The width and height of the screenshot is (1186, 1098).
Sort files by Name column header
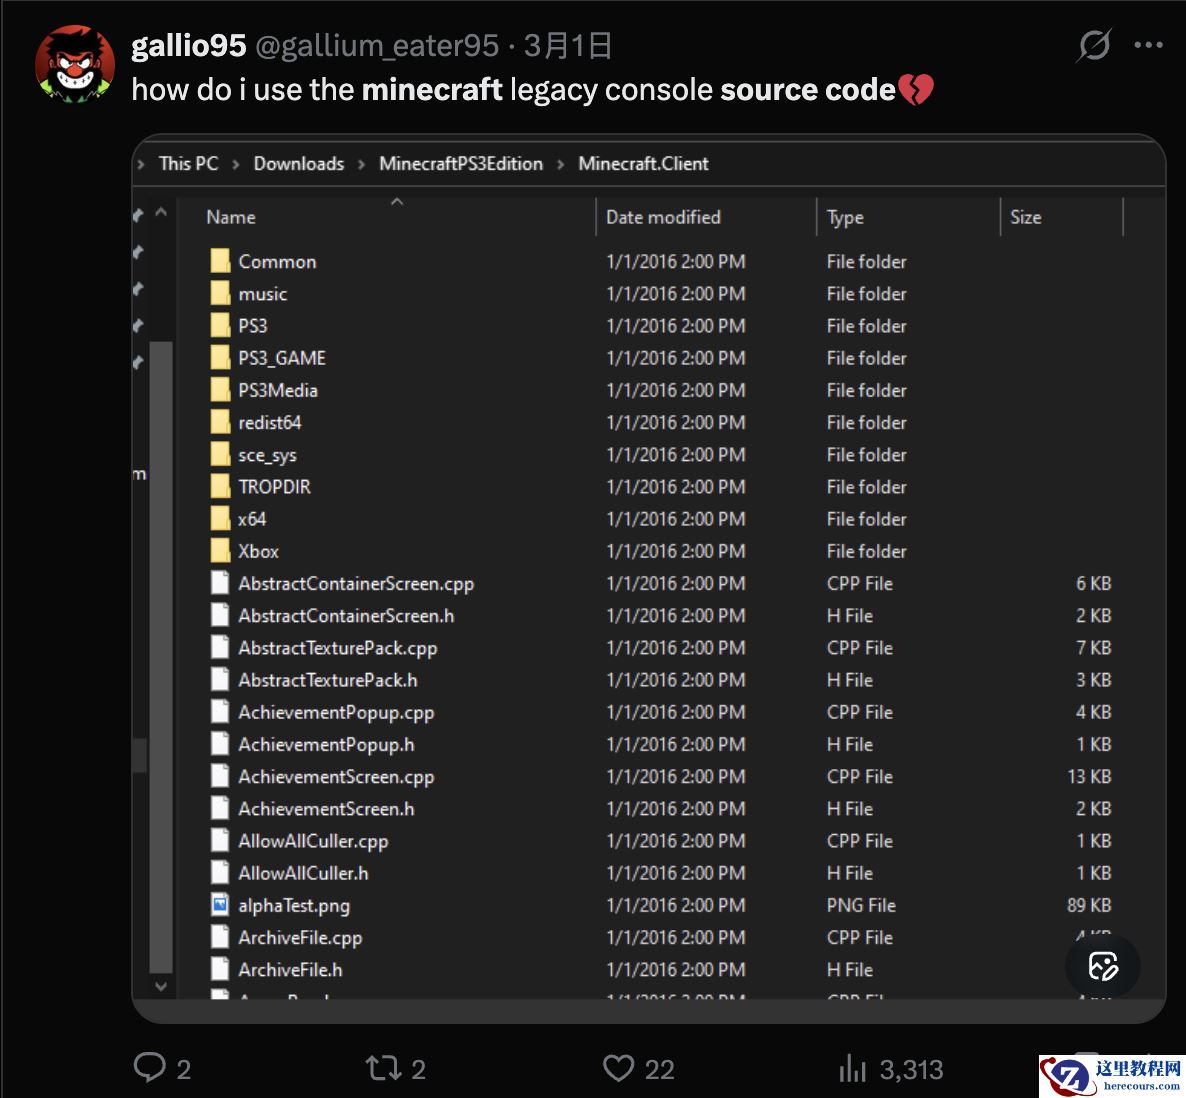pyautogui.click(x=231, y=217)
